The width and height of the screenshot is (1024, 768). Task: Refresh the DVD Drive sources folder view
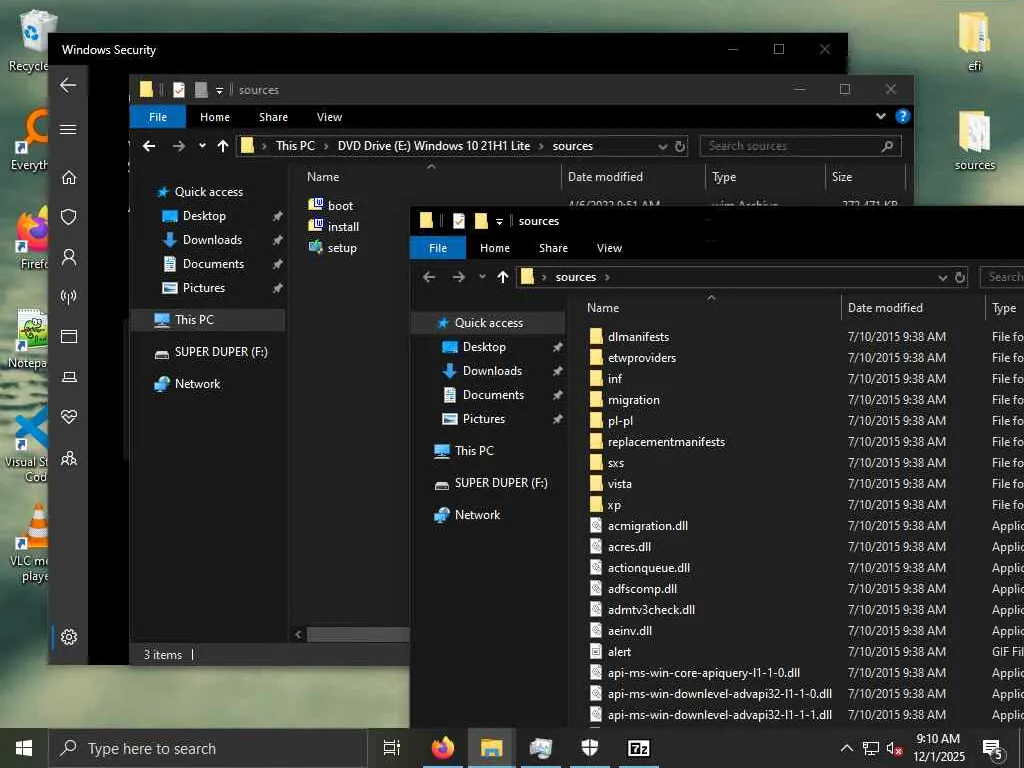click(x=680, y=146)
